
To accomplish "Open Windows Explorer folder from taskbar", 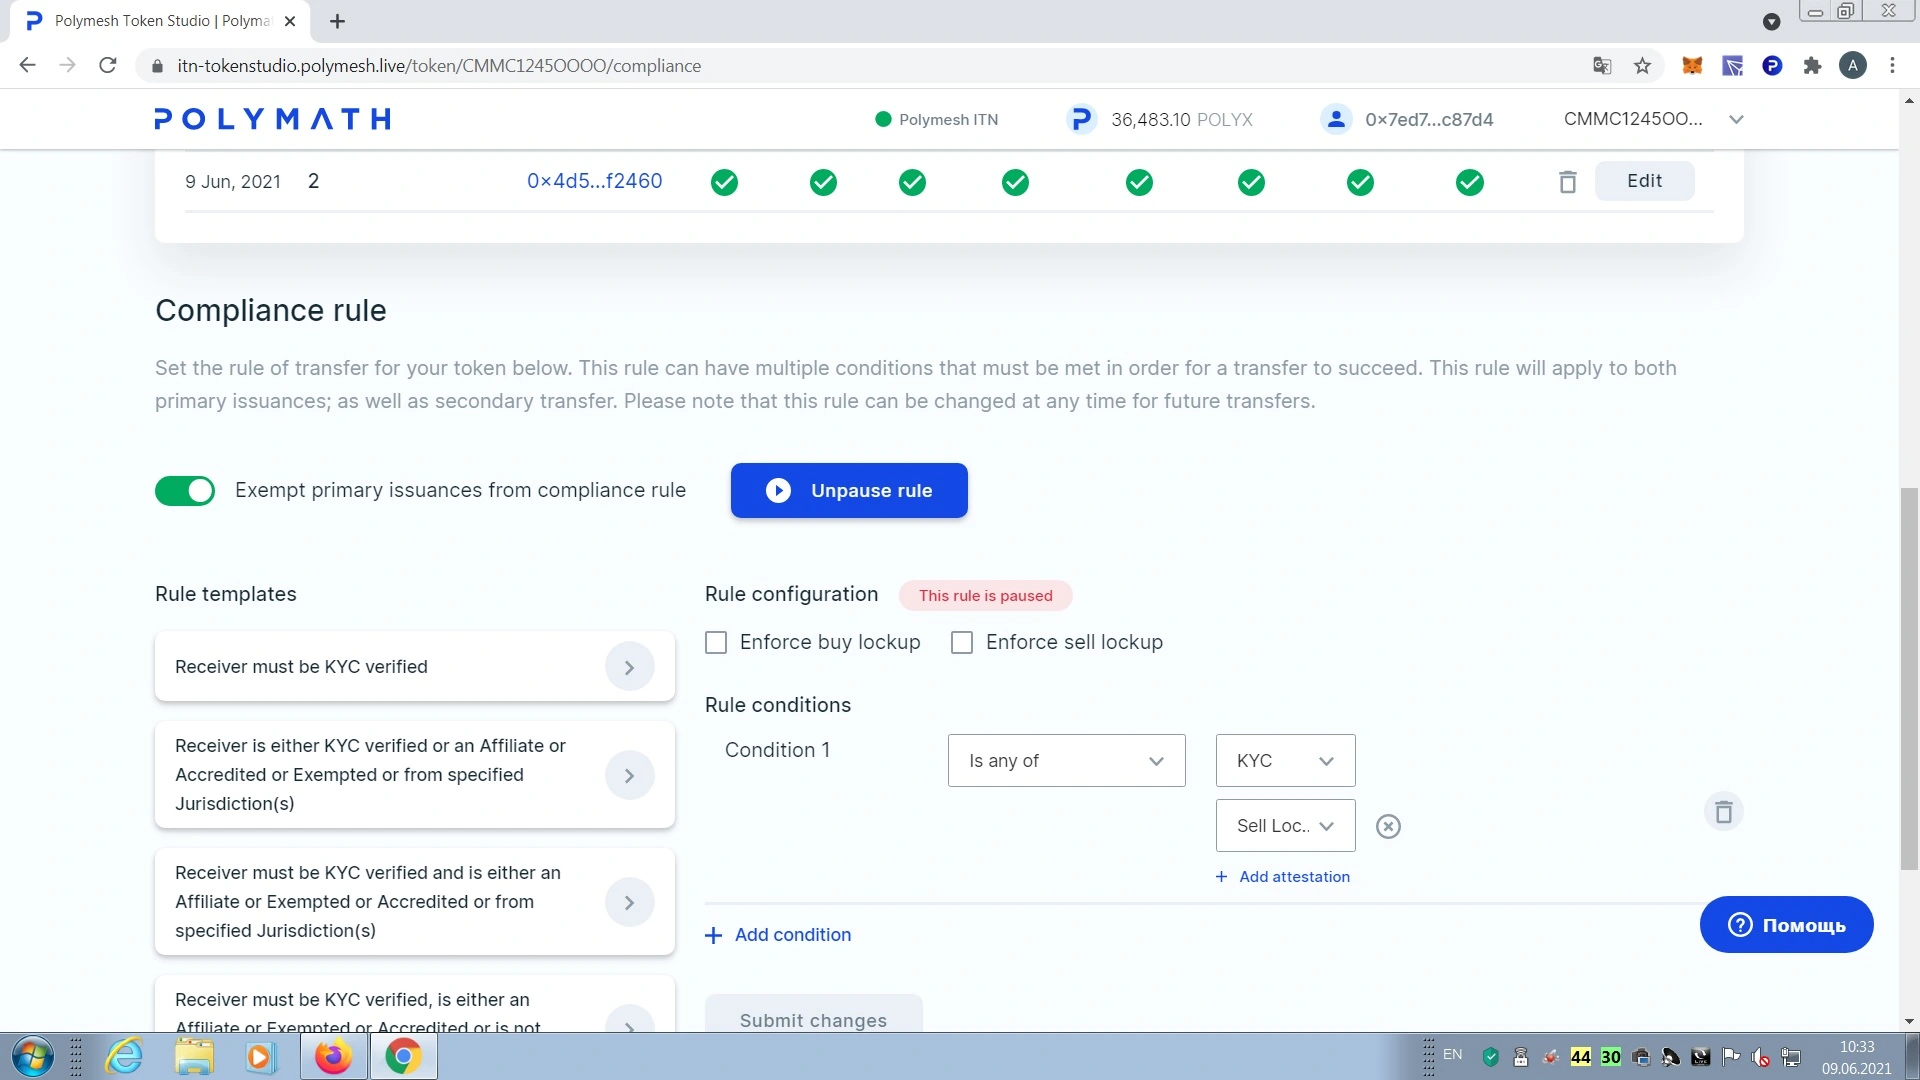I will [x=194, y=1057].
